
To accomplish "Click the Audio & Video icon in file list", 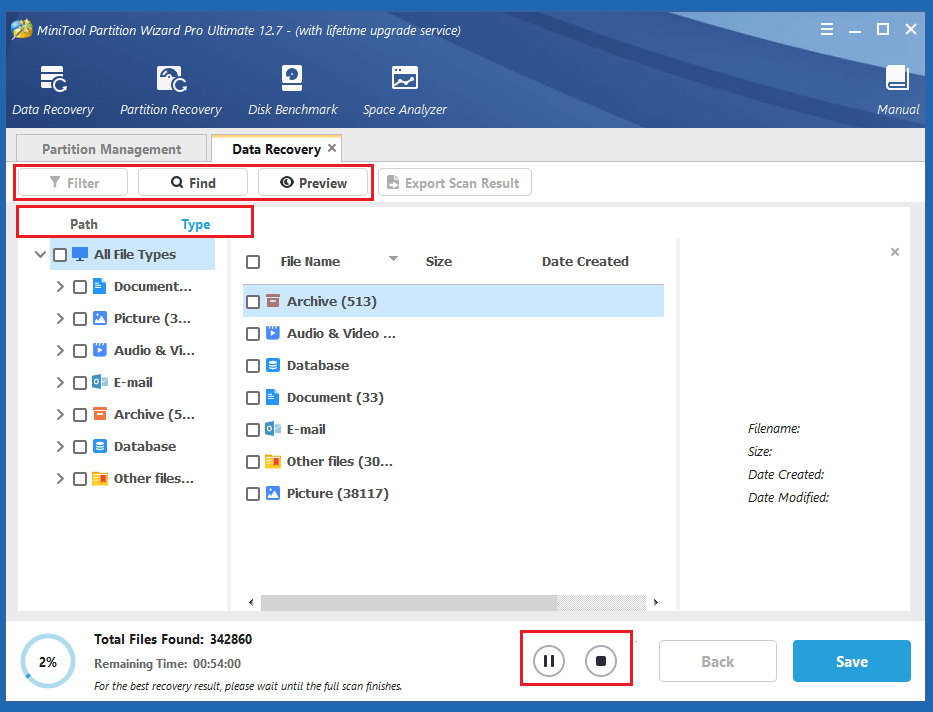I will pyautogui.click(x=273, y=333).
